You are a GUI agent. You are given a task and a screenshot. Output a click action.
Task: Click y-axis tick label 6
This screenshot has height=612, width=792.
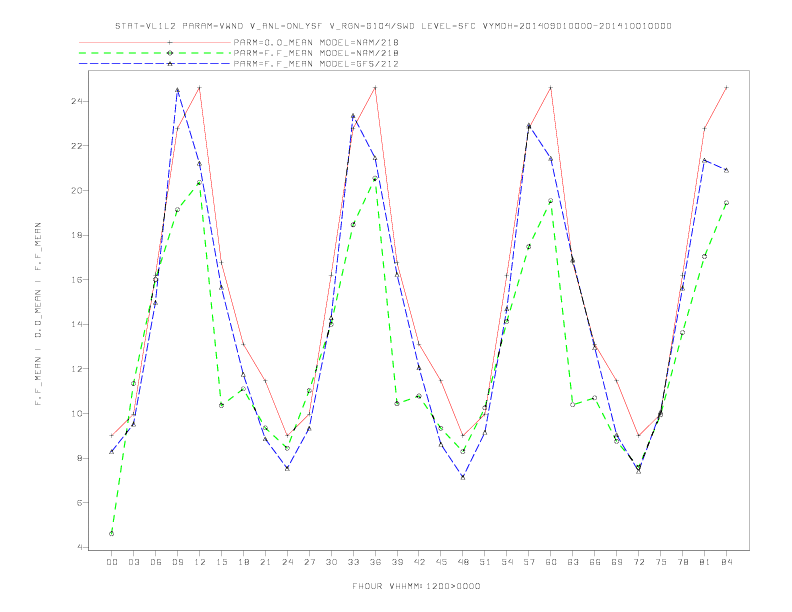79,502
